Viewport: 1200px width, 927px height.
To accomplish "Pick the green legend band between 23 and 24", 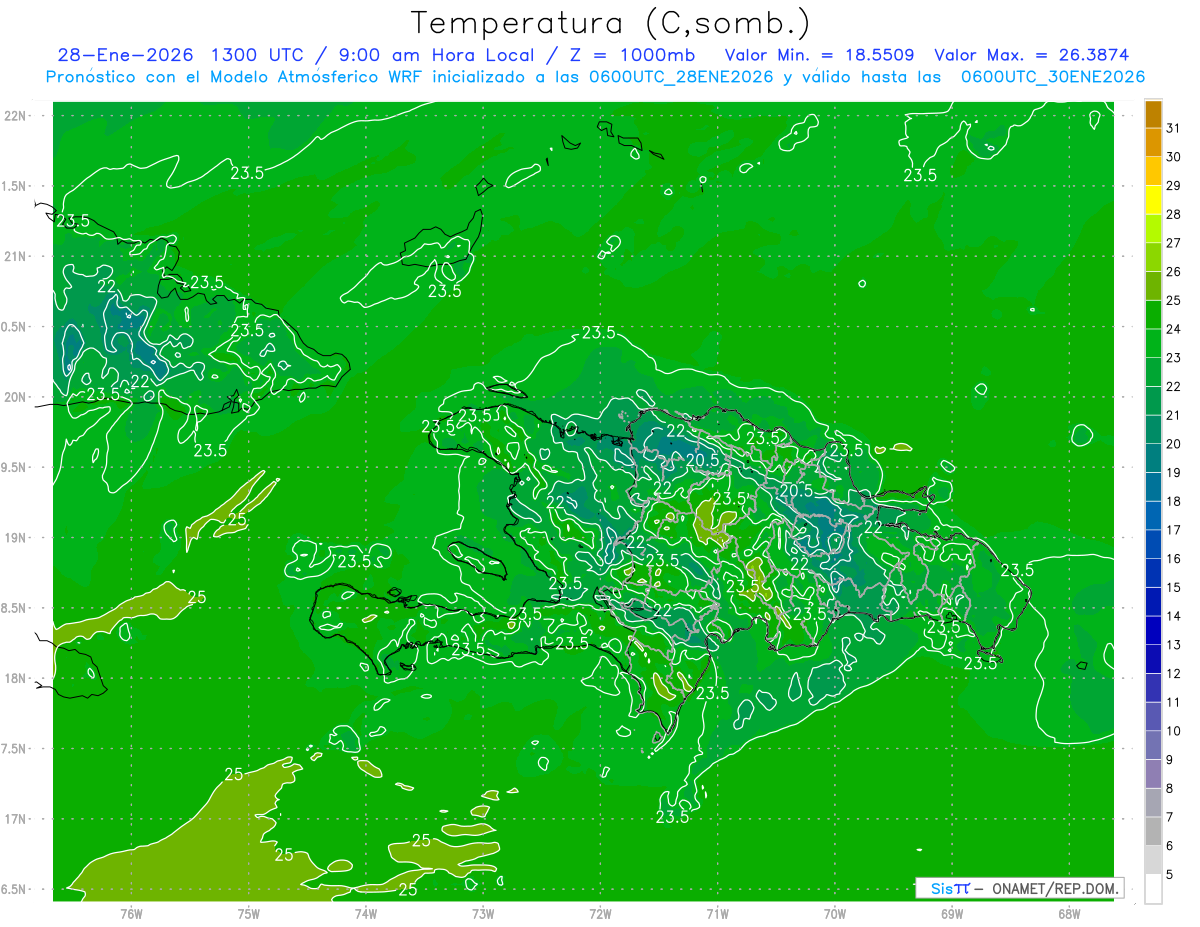I will tap(1153, 343).
